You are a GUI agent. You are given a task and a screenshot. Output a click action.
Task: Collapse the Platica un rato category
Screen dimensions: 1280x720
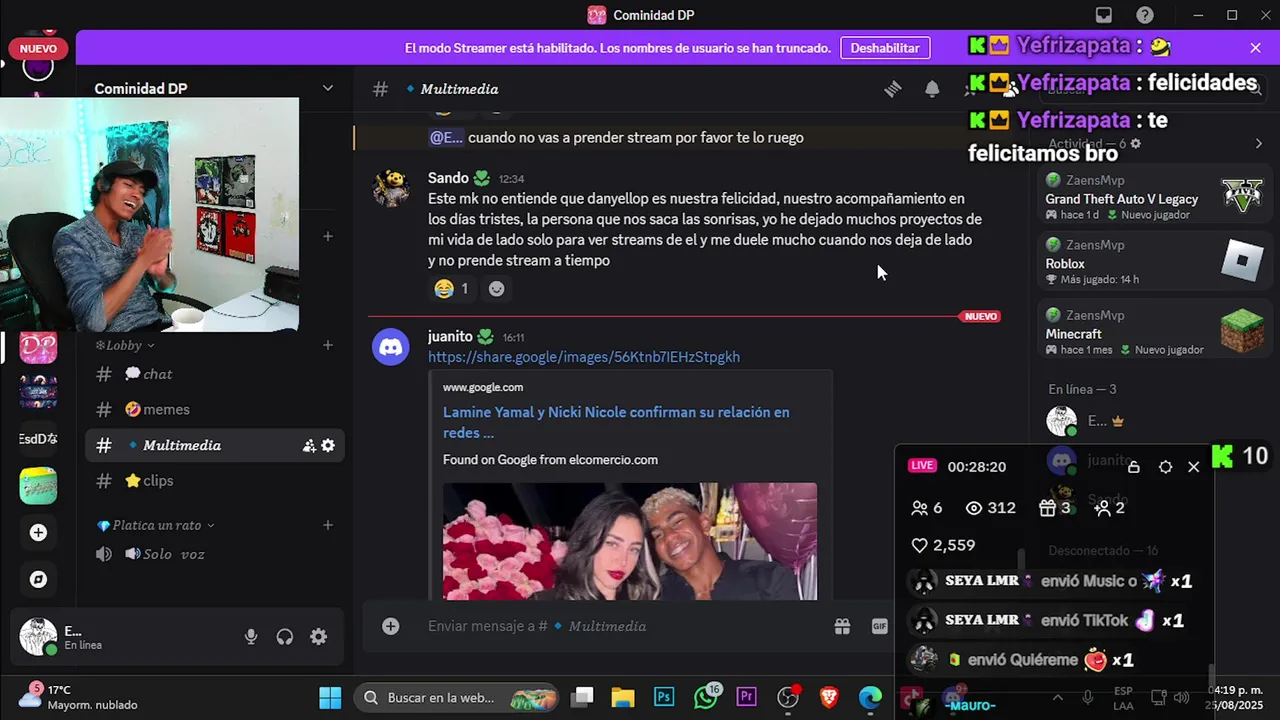(x=155, y=525)
